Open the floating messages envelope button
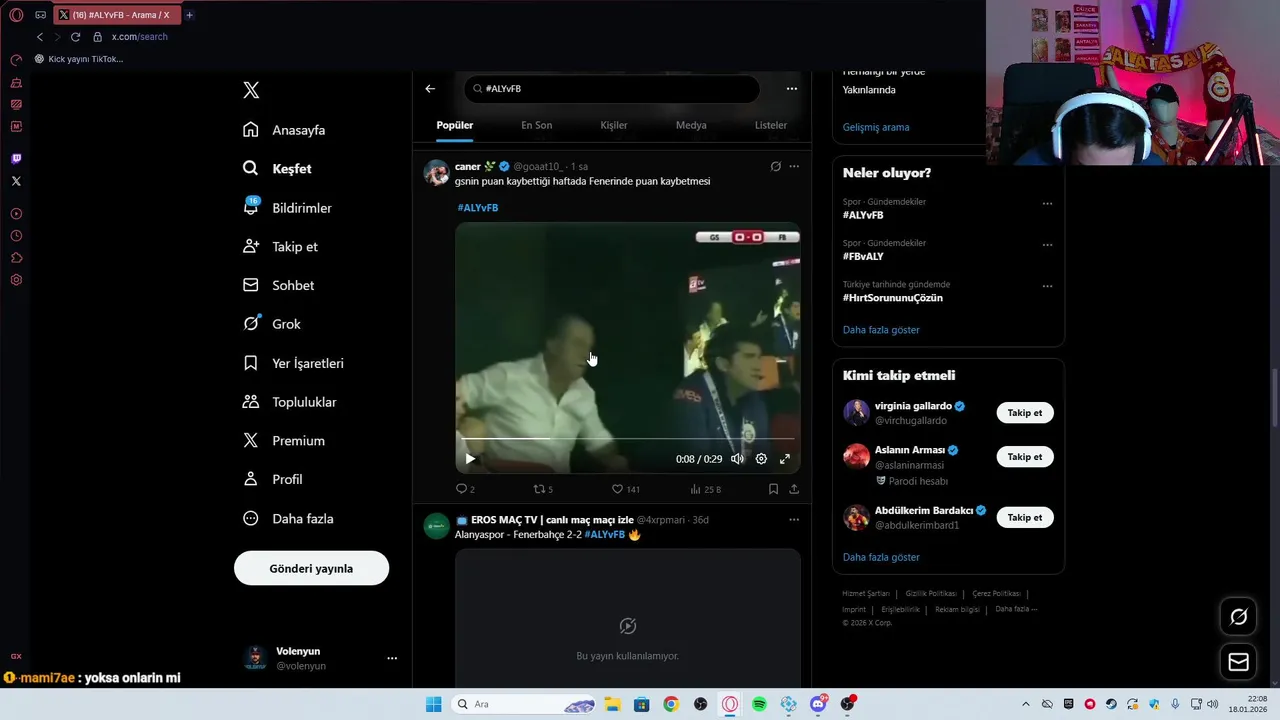This screenshot has width=1280, height=720. tap(1238, 662)
